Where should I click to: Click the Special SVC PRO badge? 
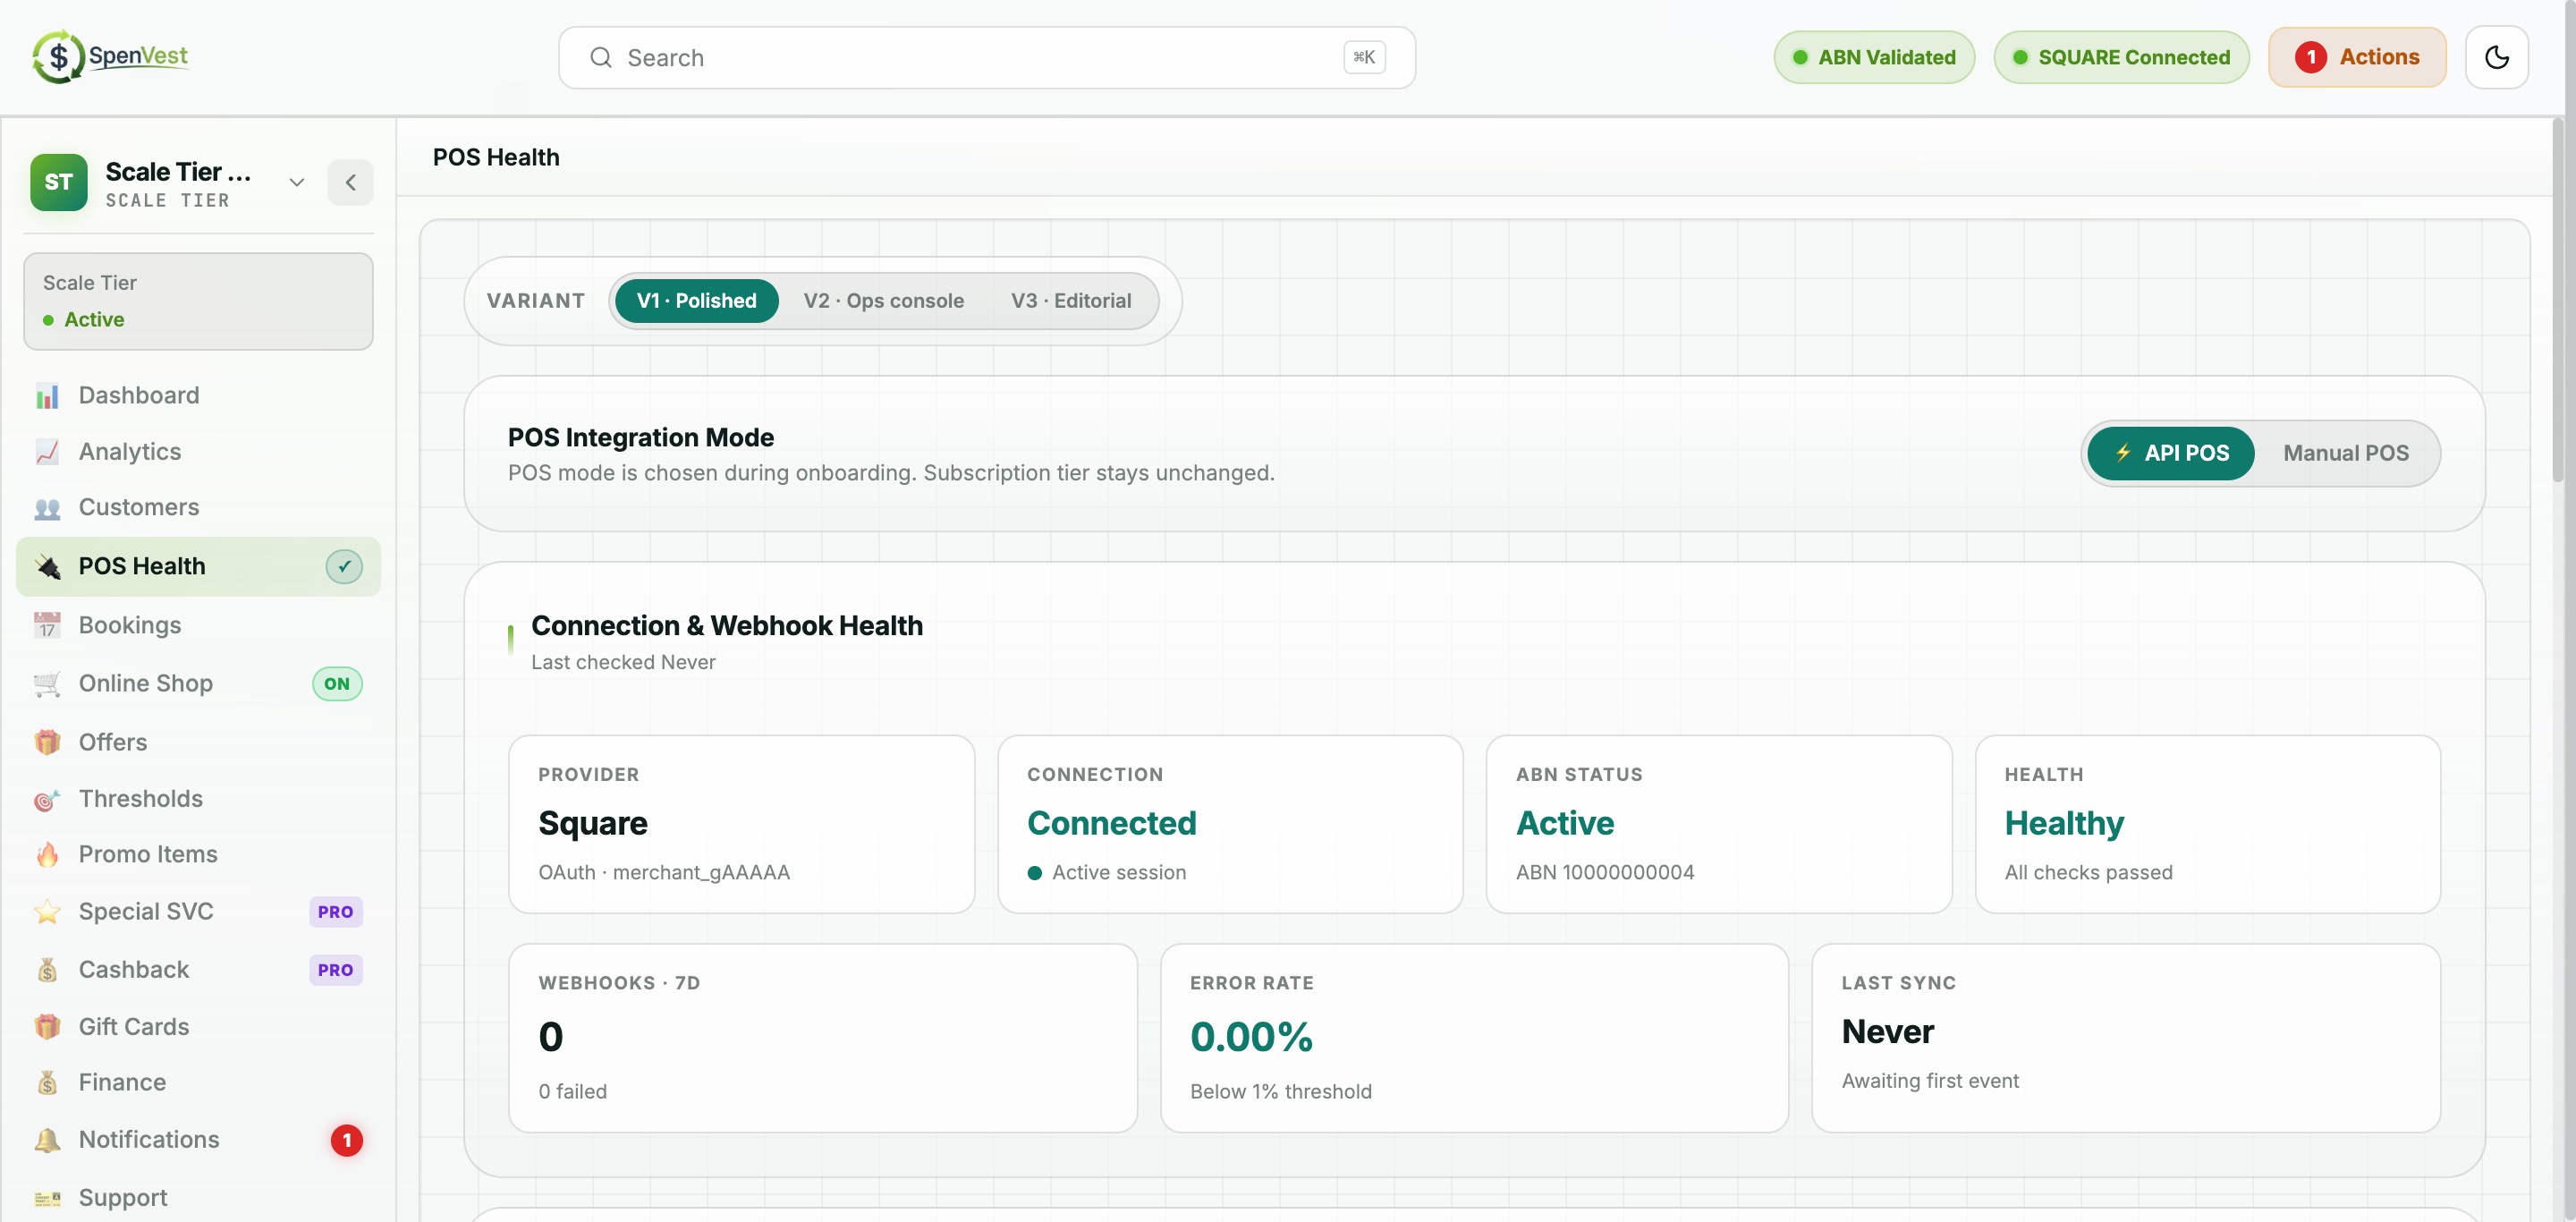[x=335, y=912]
